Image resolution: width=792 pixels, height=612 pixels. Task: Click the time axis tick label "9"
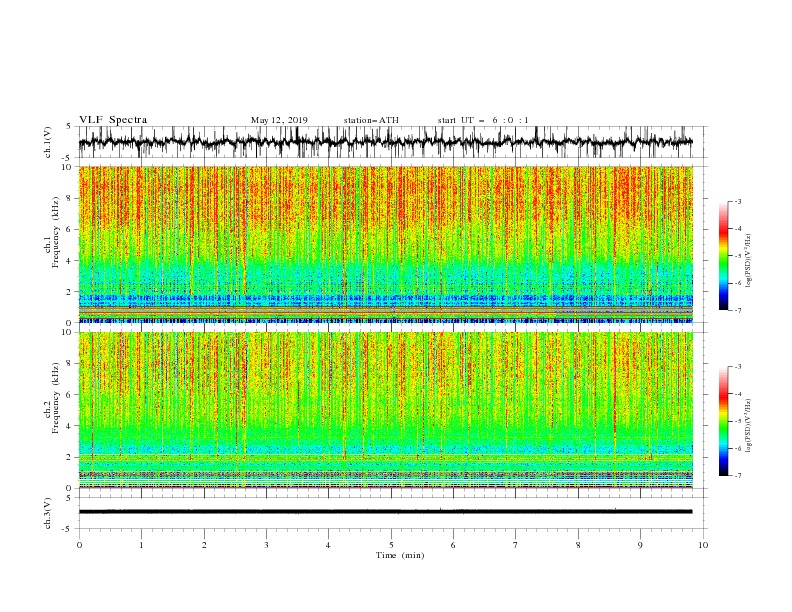(x=640, y=545)
